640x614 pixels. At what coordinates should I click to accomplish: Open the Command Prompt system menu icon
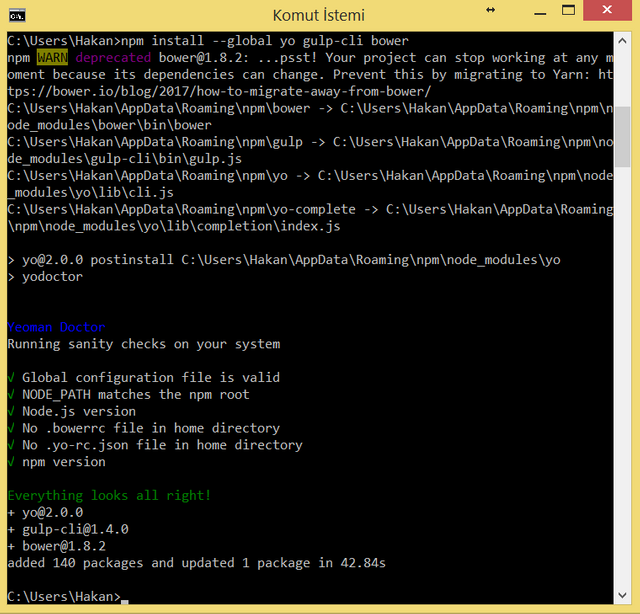pos(17,16)
